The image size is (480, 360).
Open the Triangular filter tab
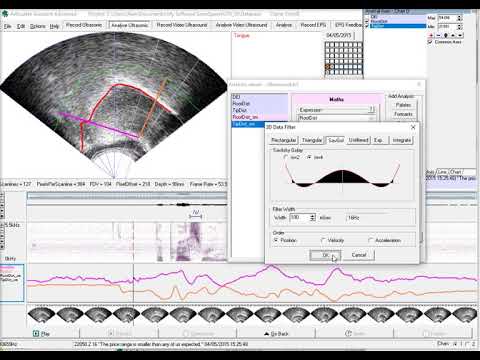312,140
